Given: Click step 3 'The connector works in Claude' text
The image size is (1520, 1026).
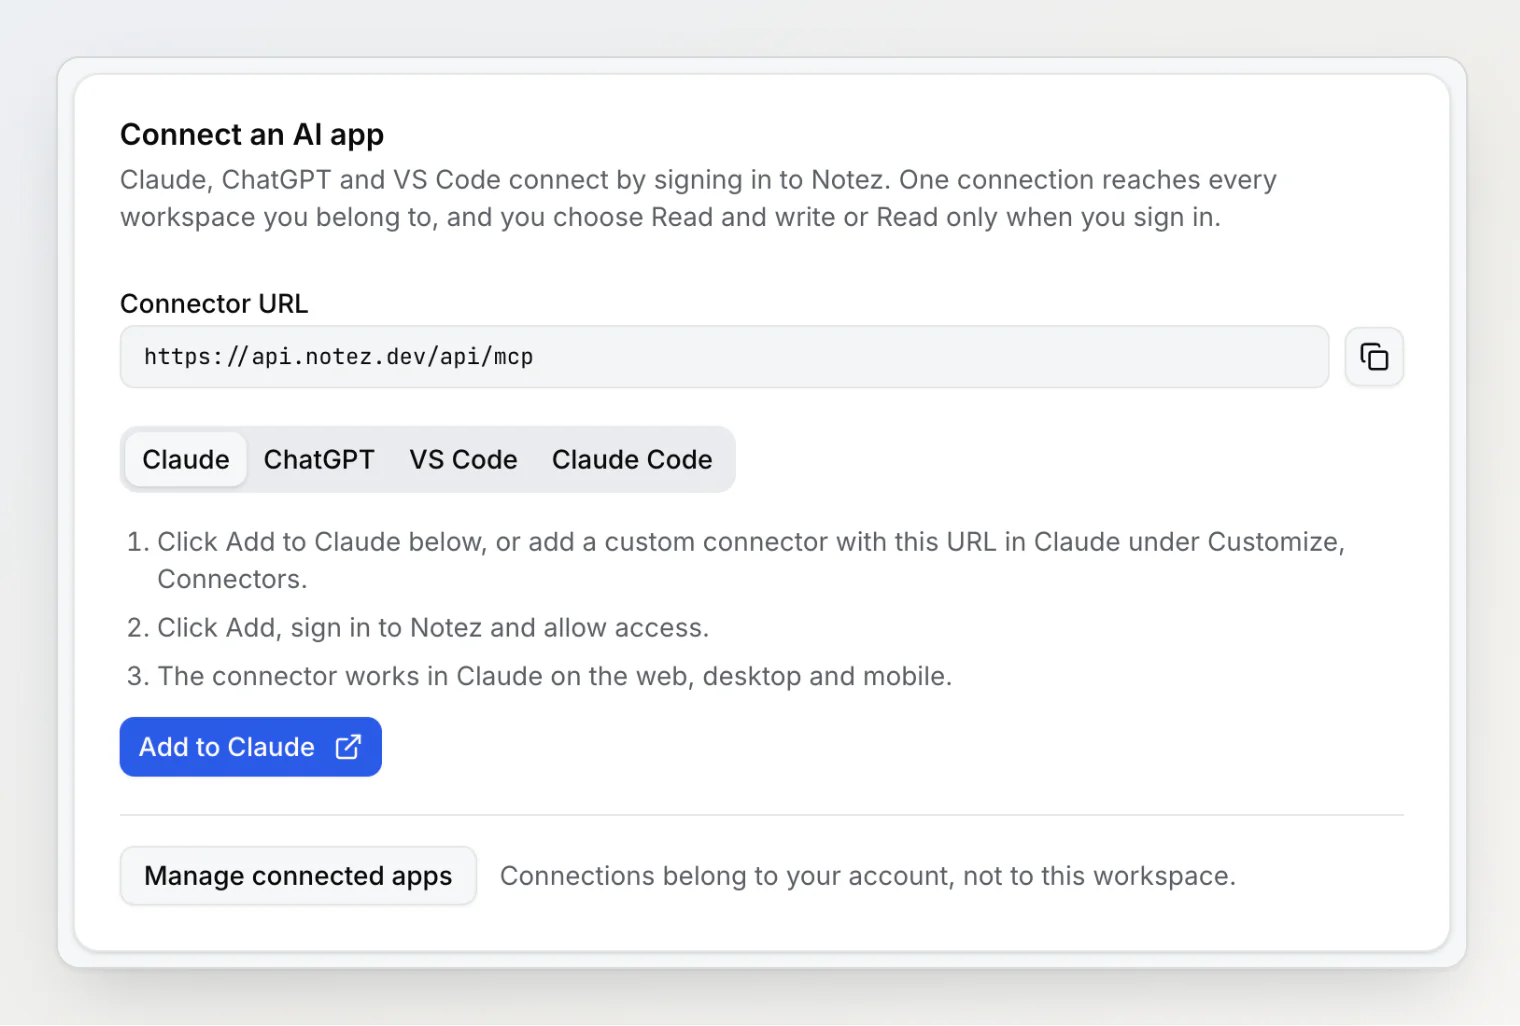Looking at the screenshot, I should coord(555,677).
